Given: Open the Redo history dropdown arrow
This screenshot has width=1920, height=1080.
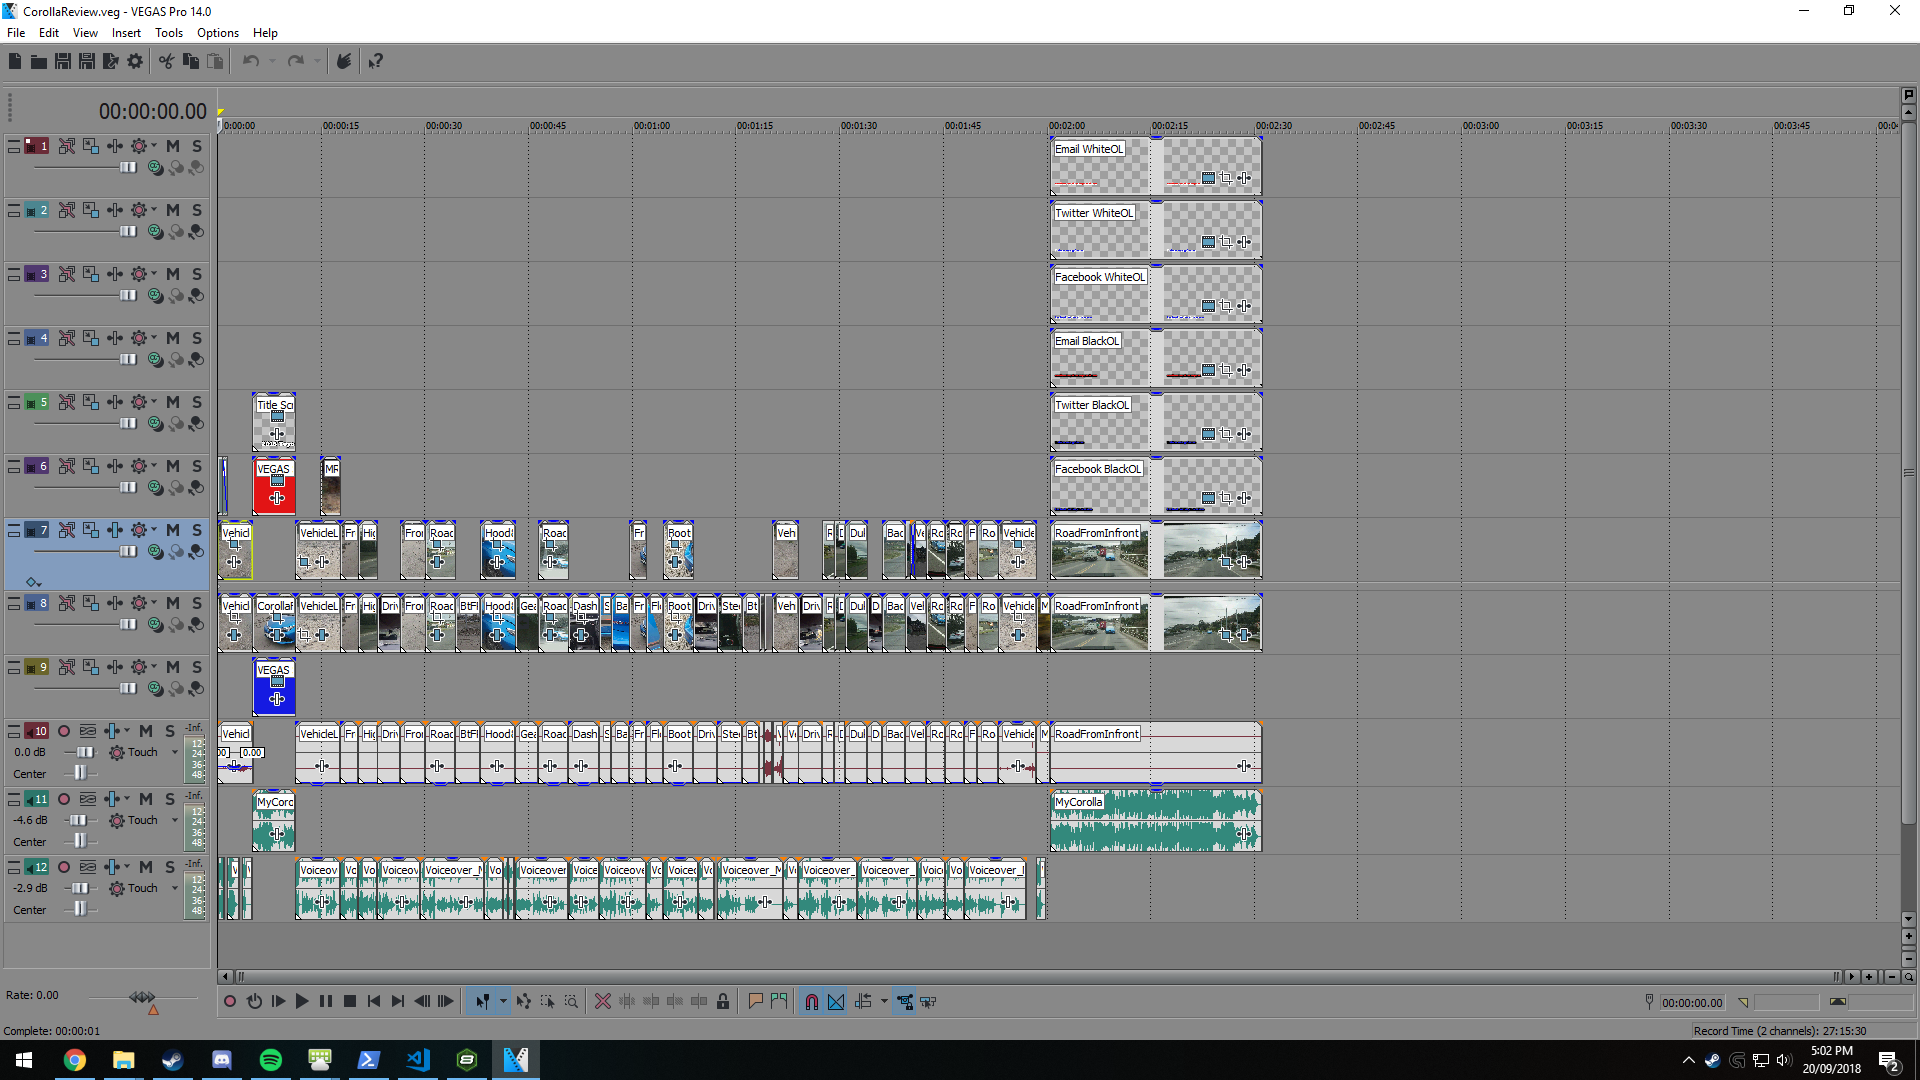Looking at the screenshot, I should (x=317, y=61).
